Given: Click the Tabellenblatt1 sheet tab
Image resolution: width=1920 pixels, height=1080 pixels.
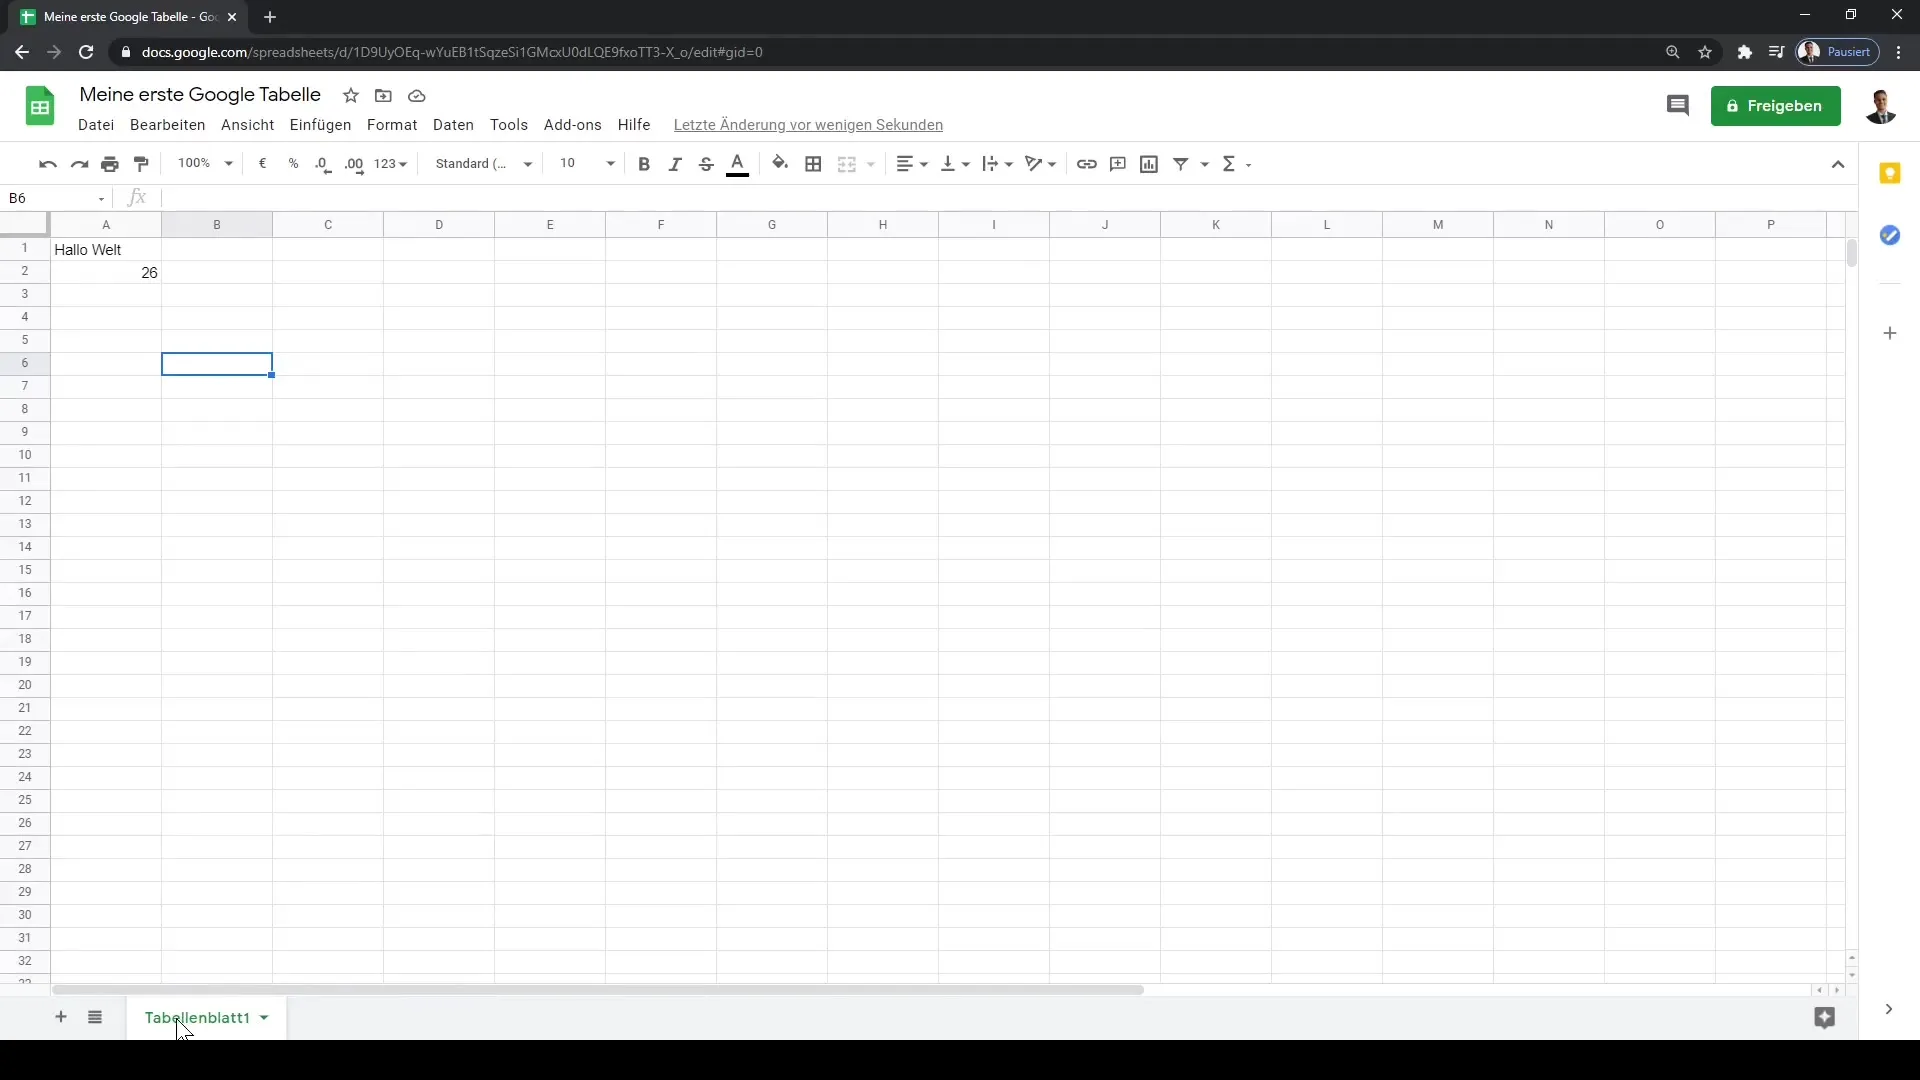Looking at the screenshot, I should point(196,1017).
